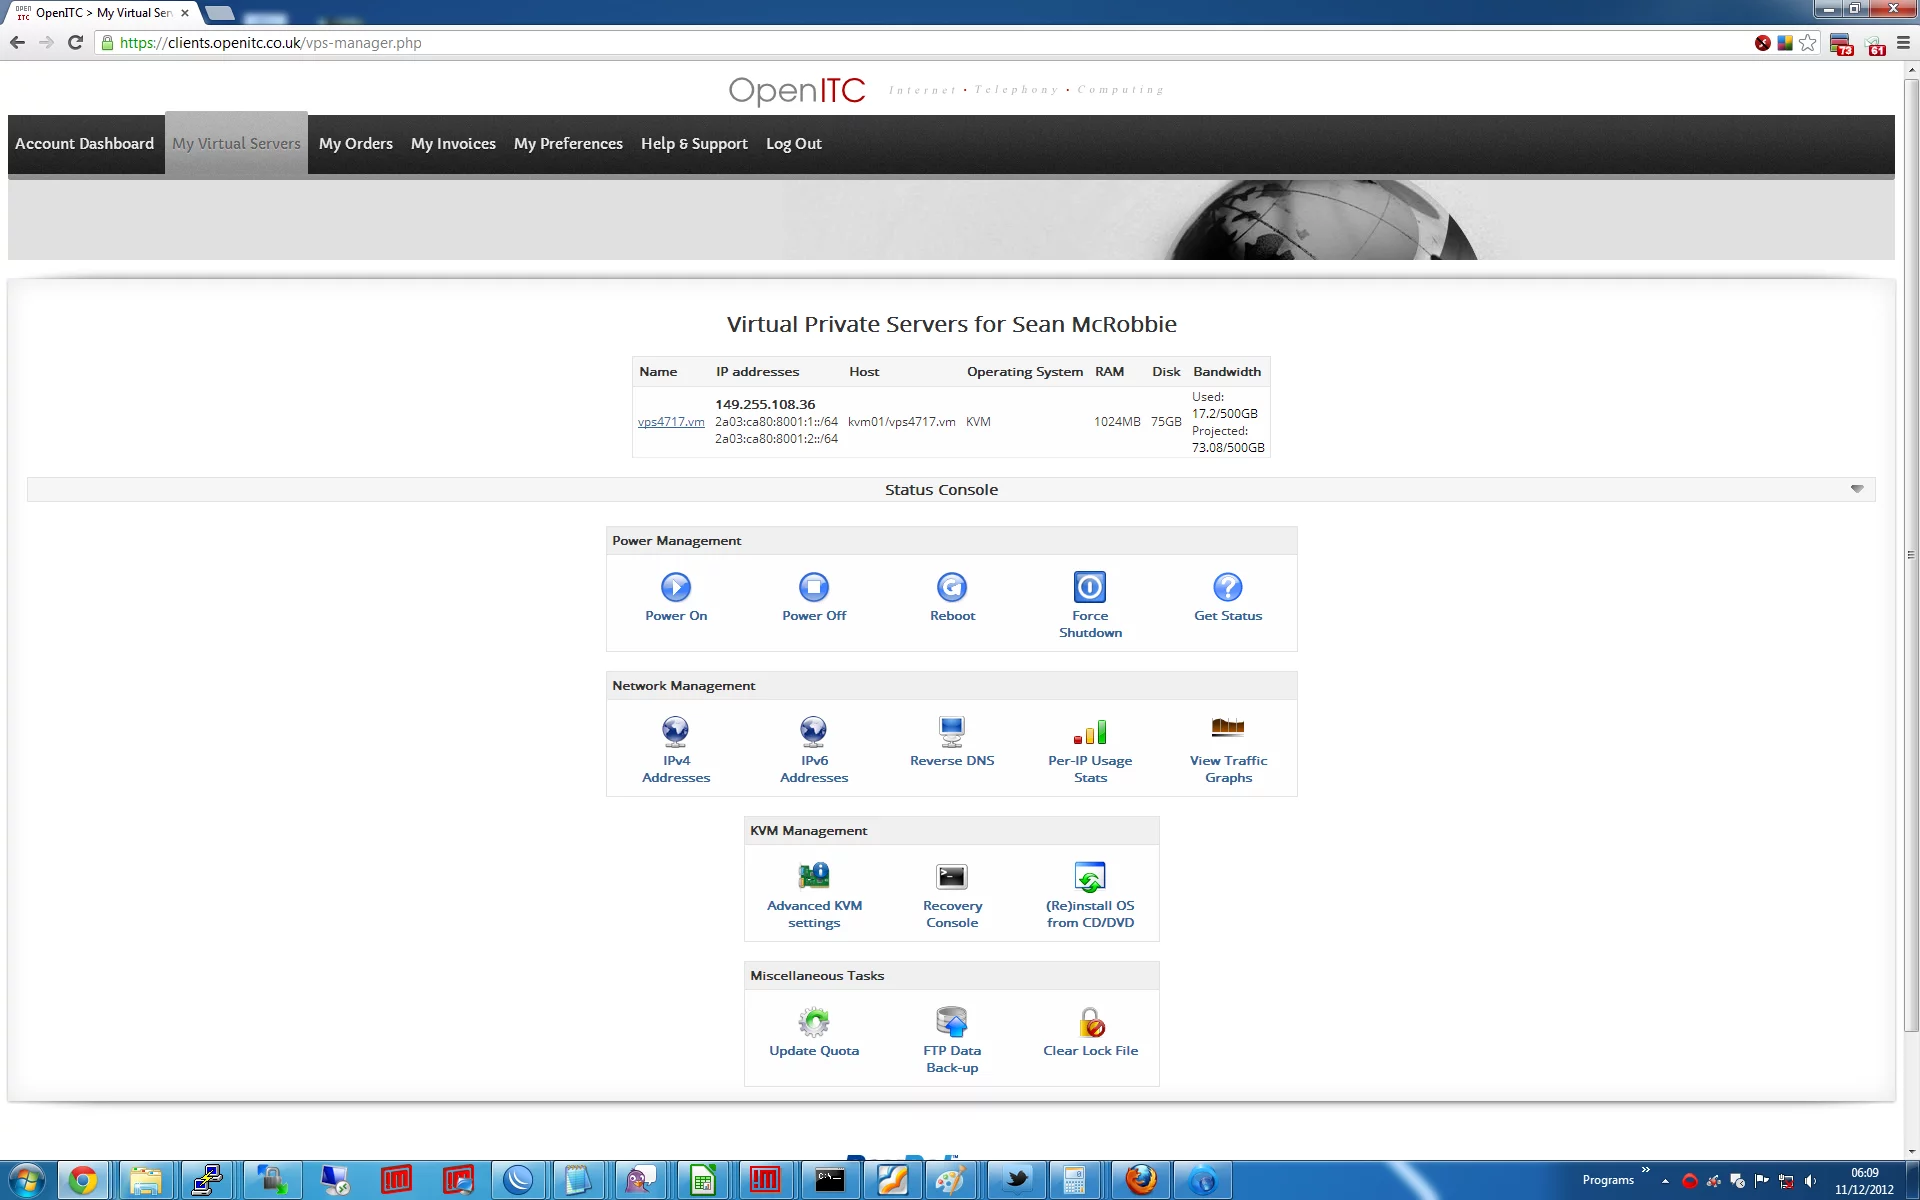Open Firefox from the taskbar
The height and width of the screenshot is (1200, 1920).
pyautogui.click(x=1140, y=1181)
